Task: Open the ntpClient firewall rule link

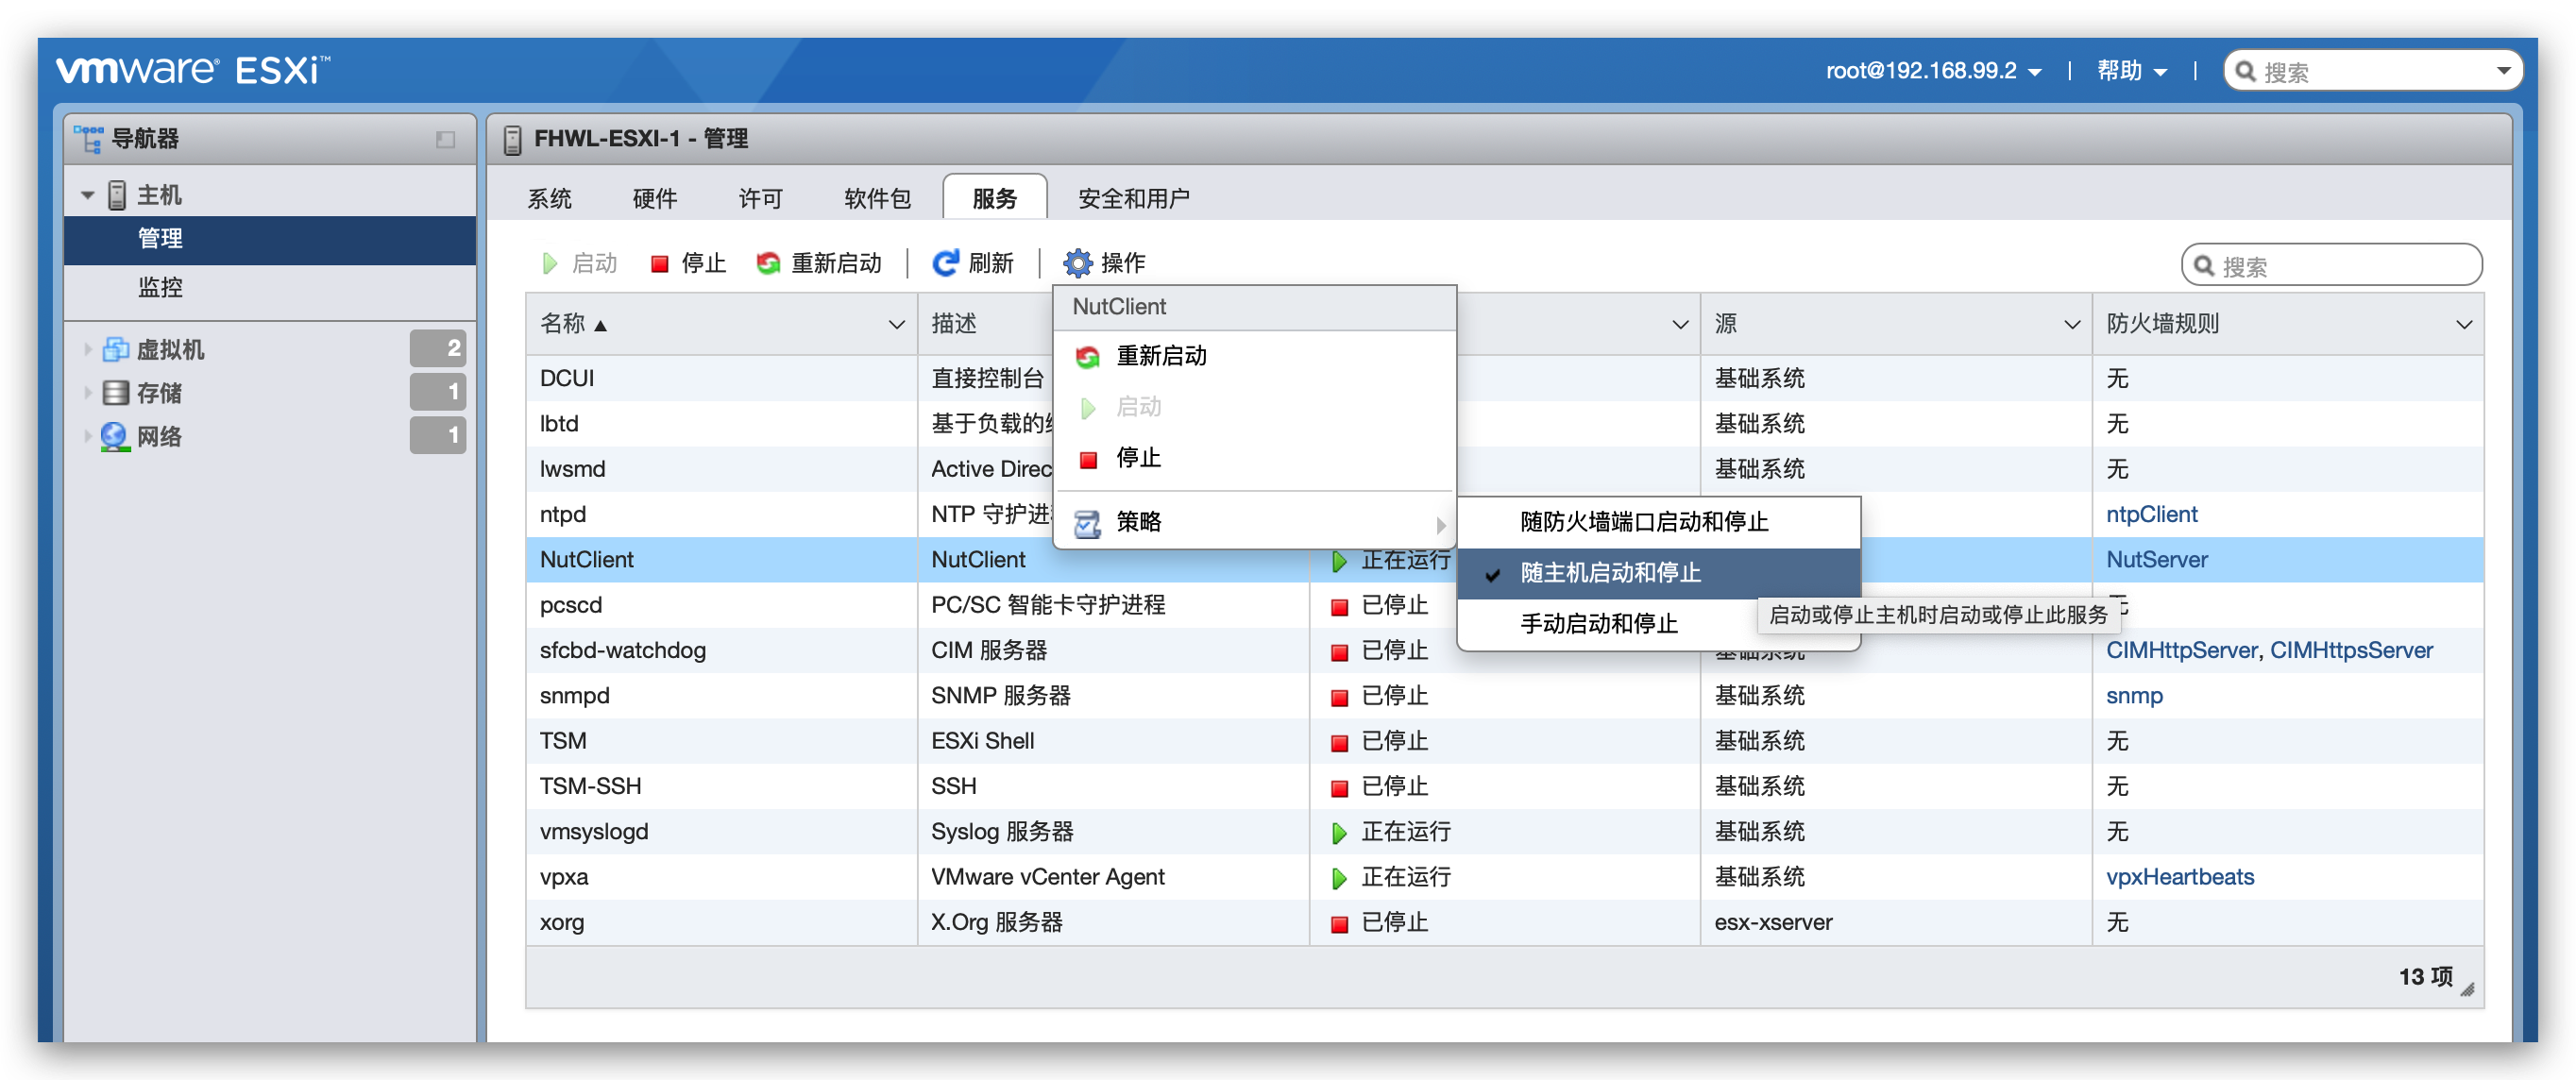Action: (x=2151, y=514)
